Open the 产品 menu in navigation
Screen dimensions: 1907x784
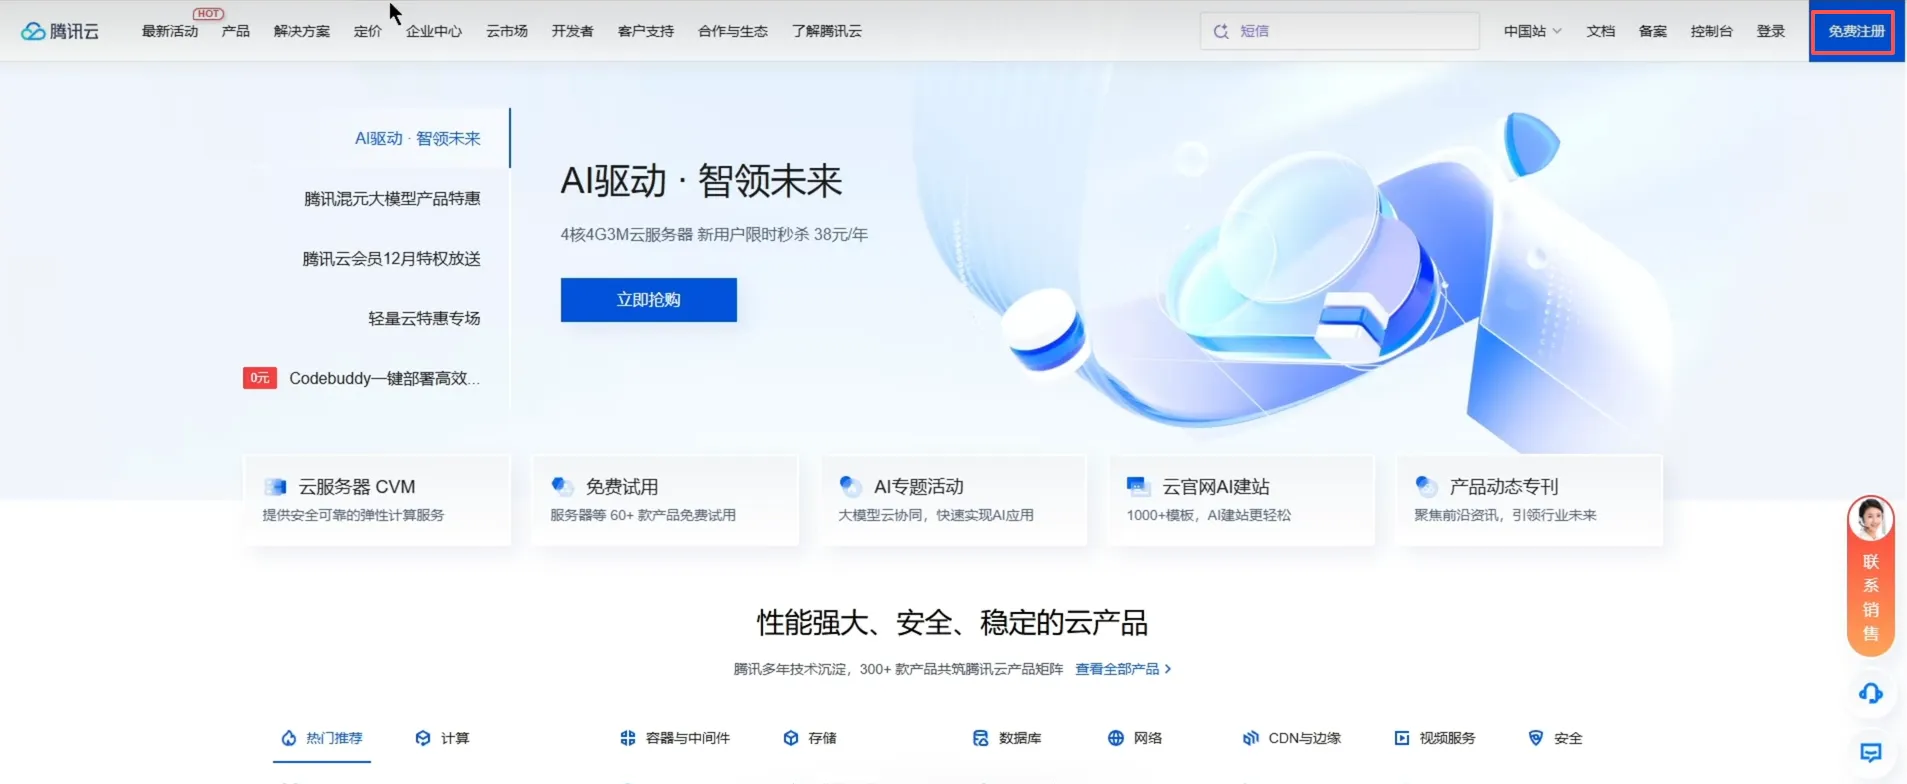[x=236, y=31]
